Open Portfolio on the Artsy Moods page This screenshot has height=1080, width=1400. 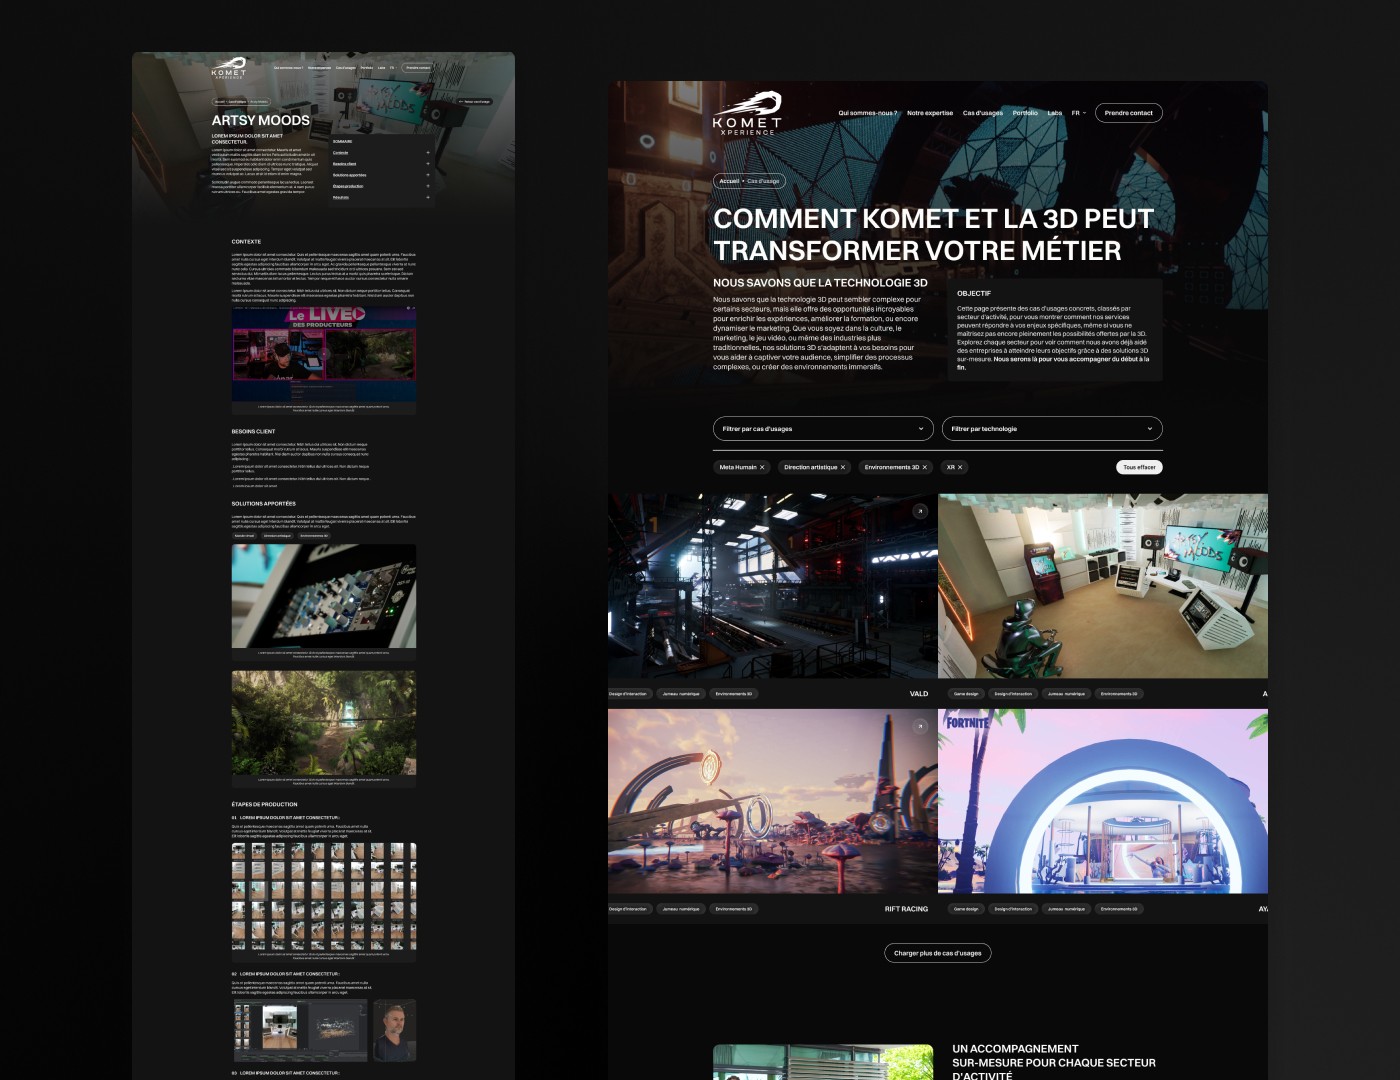(x=367, y=68)
